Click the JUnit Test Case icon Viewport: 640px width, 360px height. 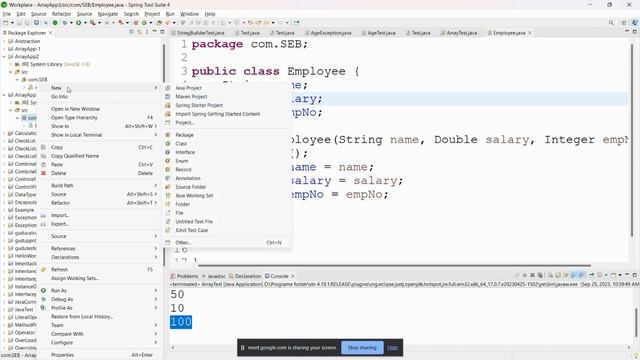click(168, 230)
